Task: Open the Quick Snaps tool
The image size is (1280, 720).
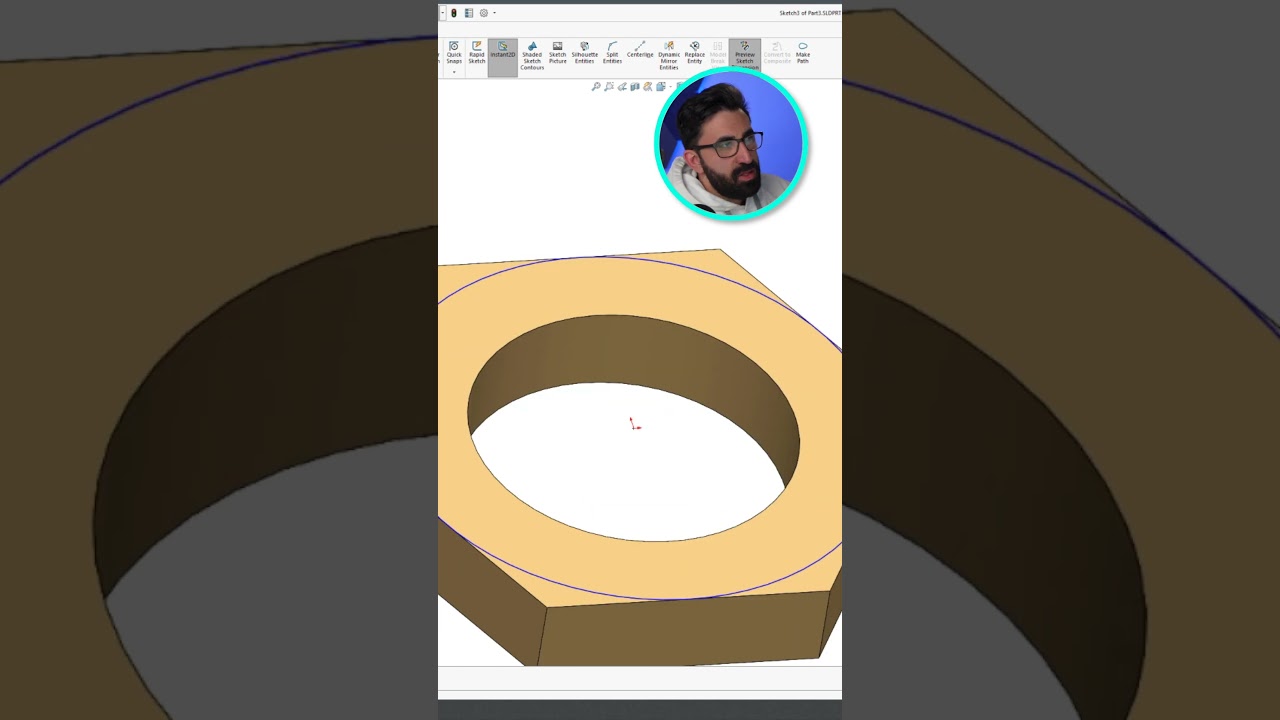Action: [x=454, y=53]
